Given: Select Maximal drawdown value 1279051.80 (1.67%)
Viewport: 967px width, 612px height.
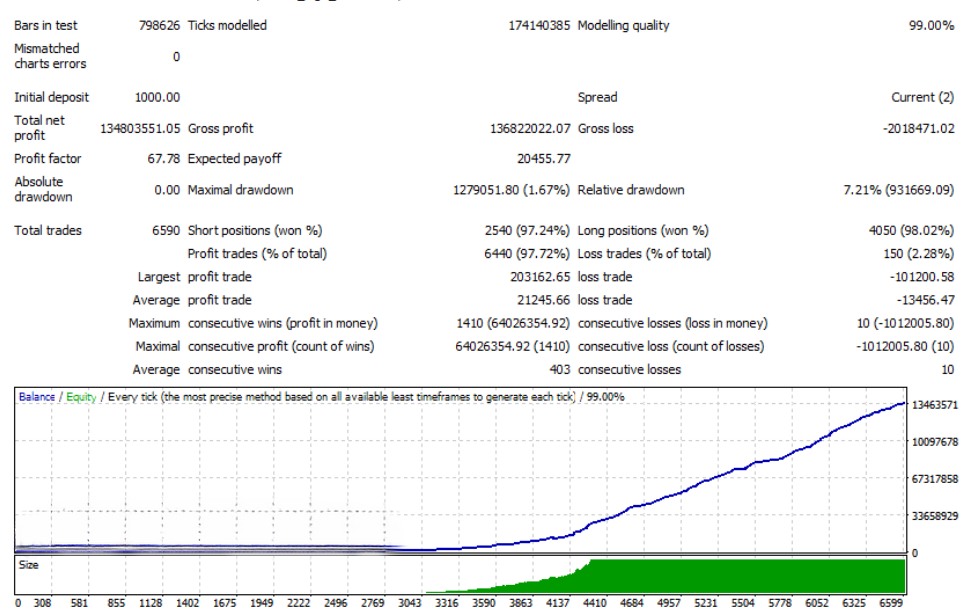Looking at the screenshot, I should (511, 190).
